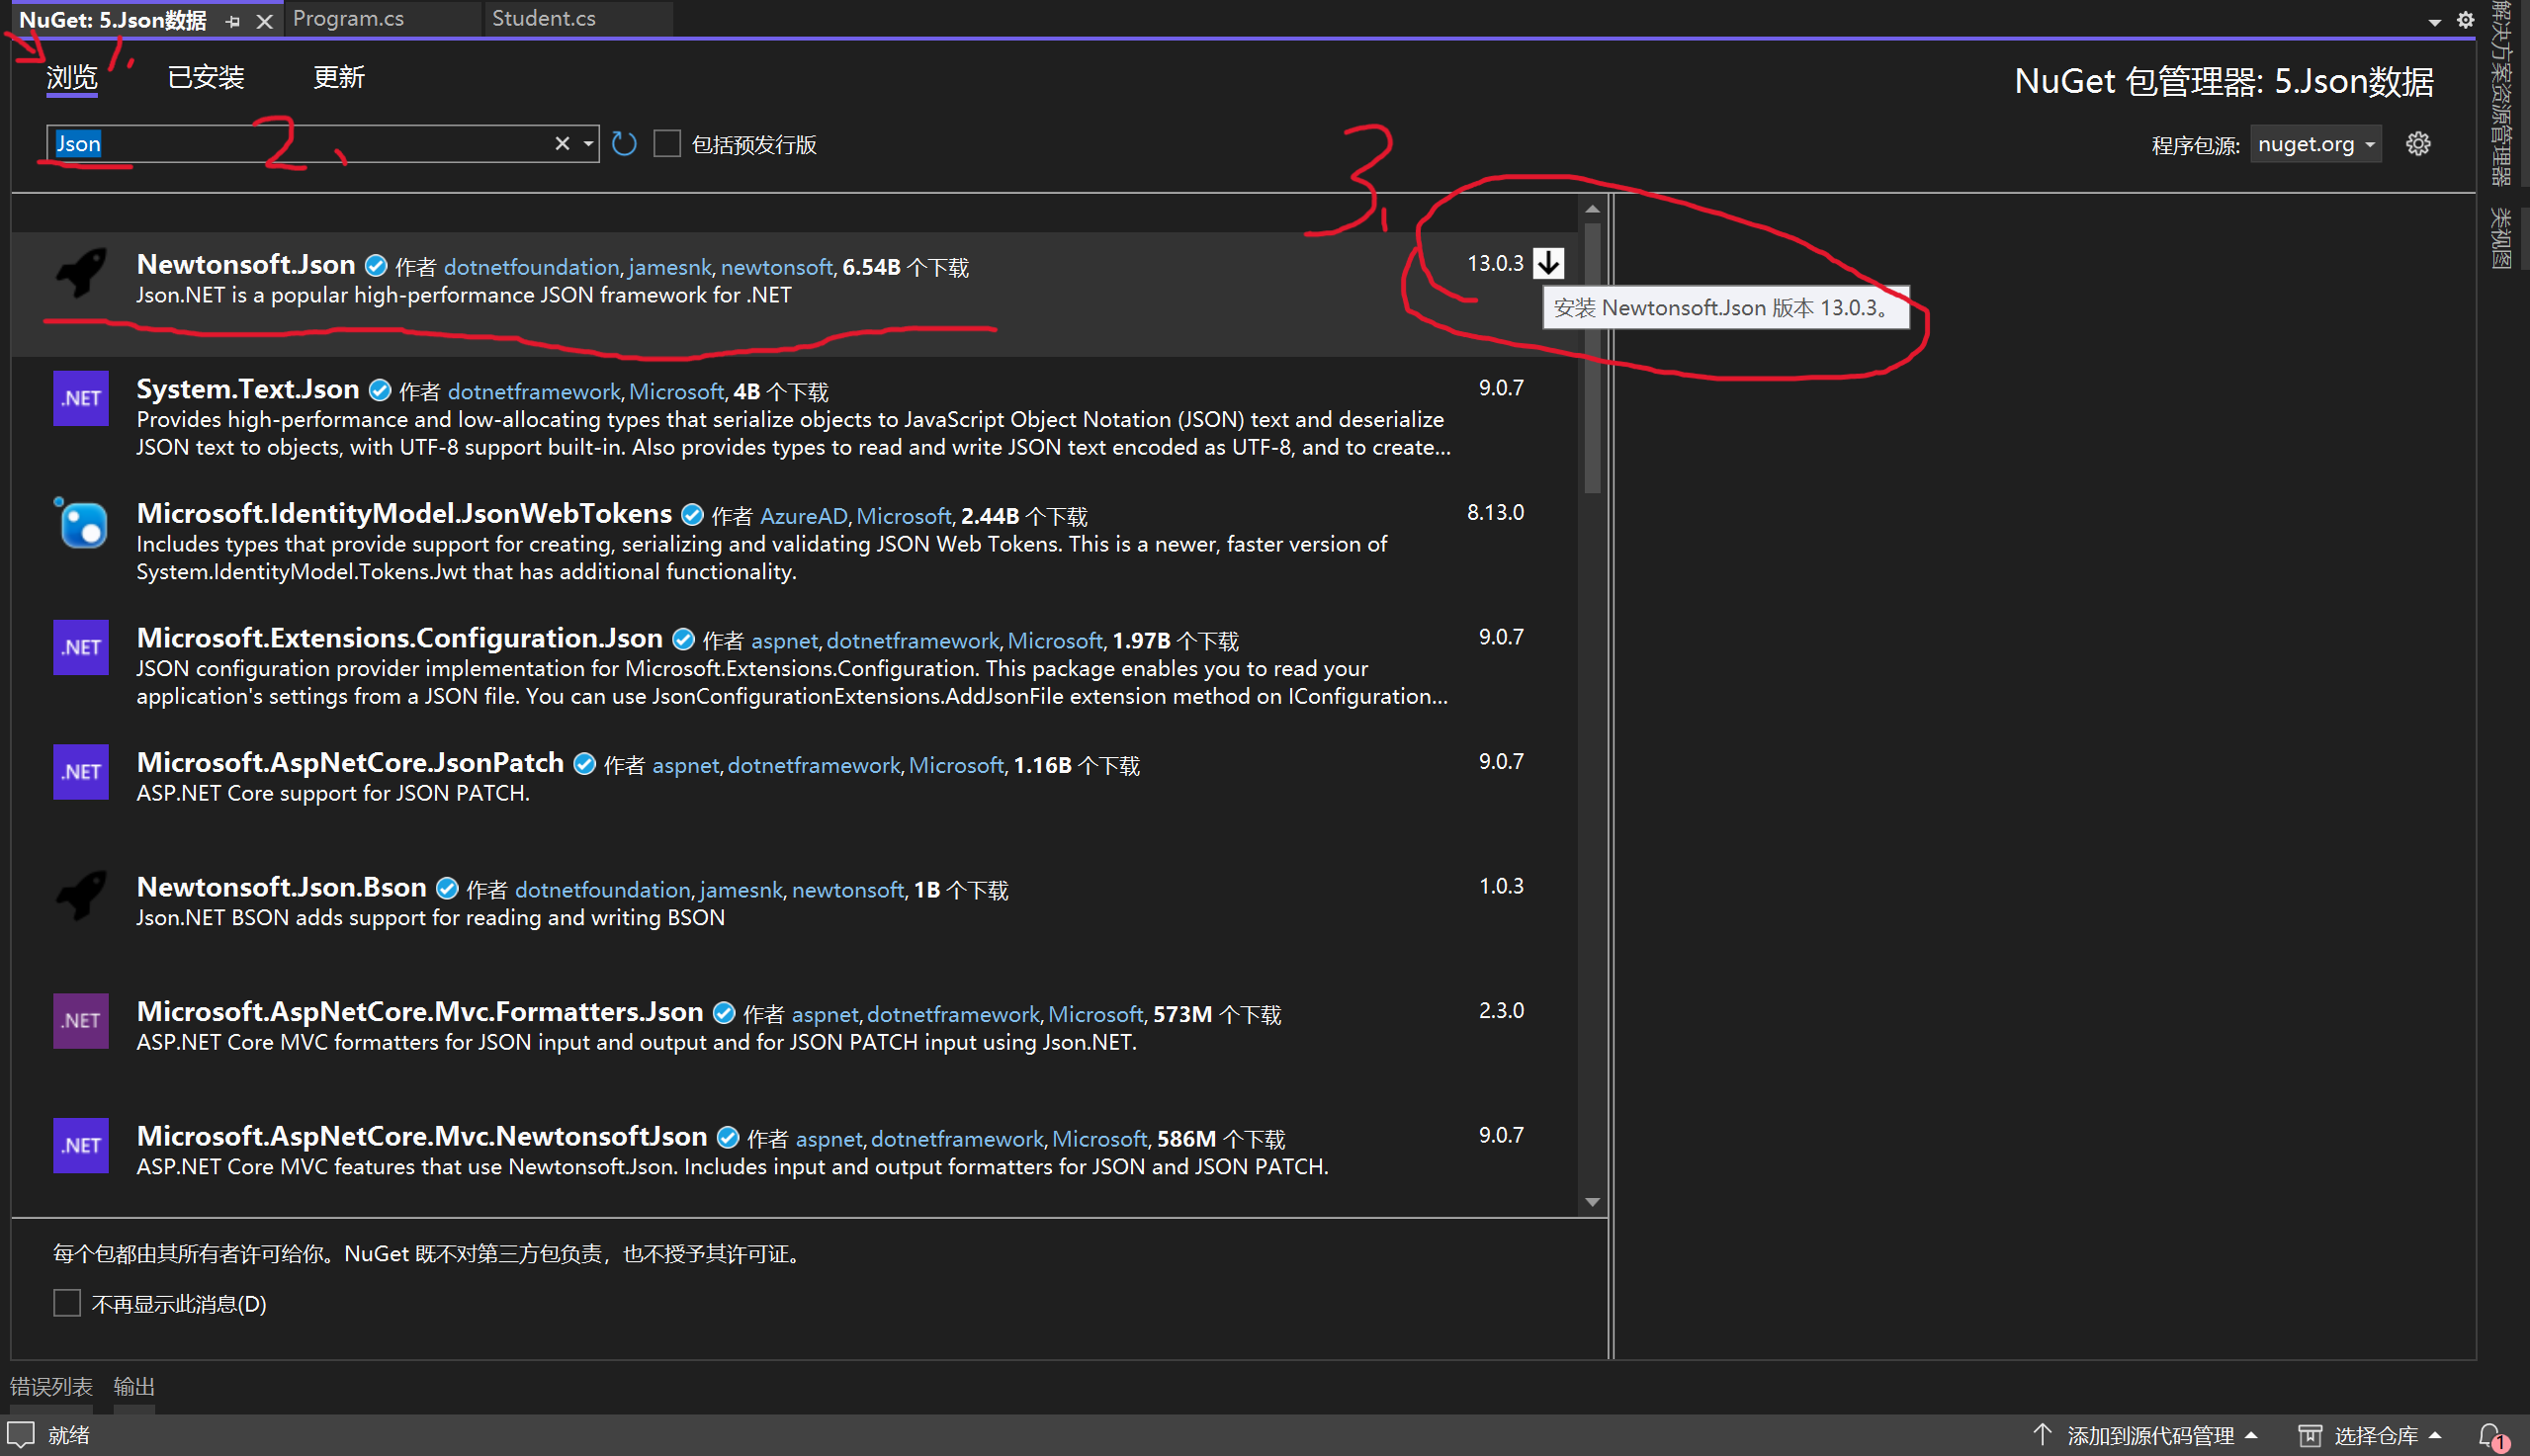
Task: Select the System.Text.Json package title
Action: (x=248, y=389)
